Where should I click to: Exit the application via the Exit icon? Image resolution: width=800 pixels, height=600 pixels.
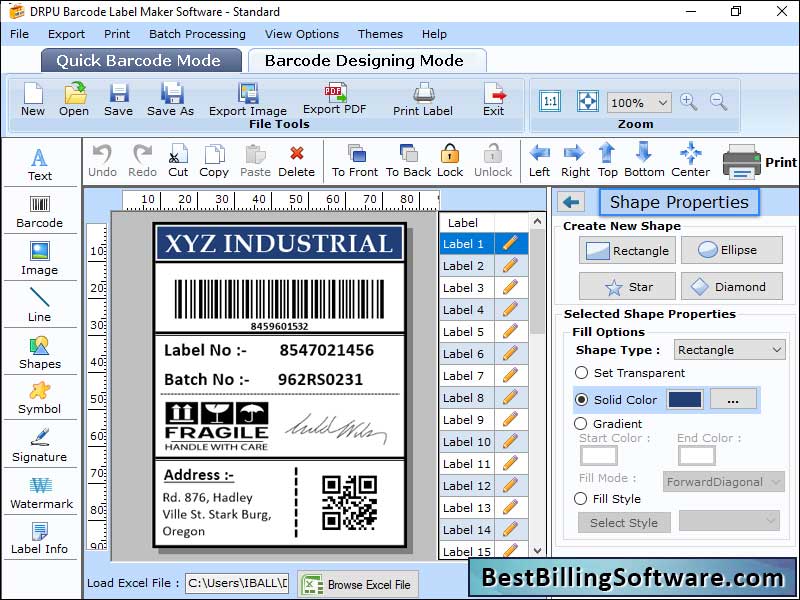(x=494, y=99)
